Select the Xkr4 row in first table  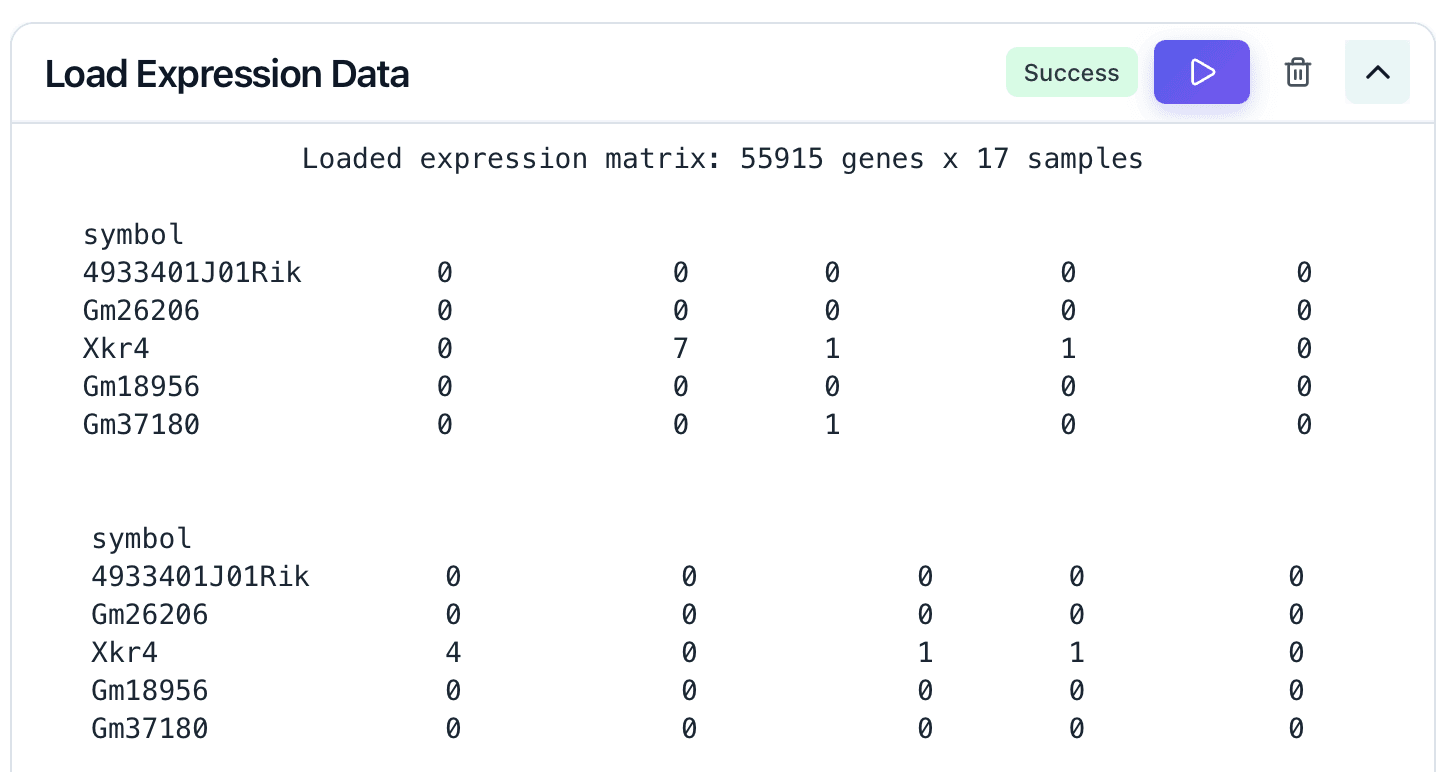pyautogui.click(x=116, y=349)
